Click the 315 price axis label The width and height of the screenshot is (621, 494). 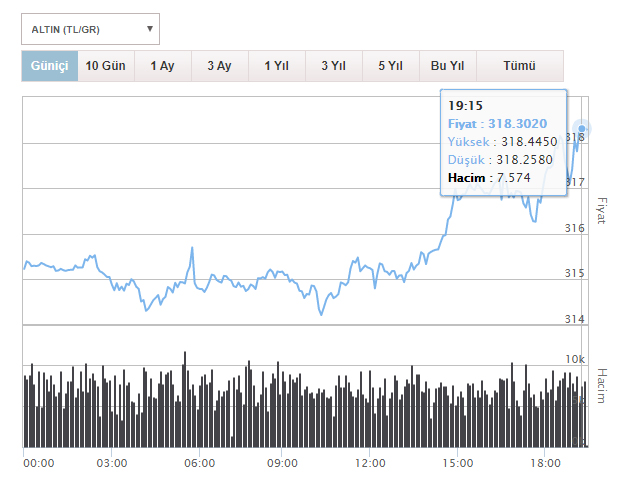click(575, 273)
